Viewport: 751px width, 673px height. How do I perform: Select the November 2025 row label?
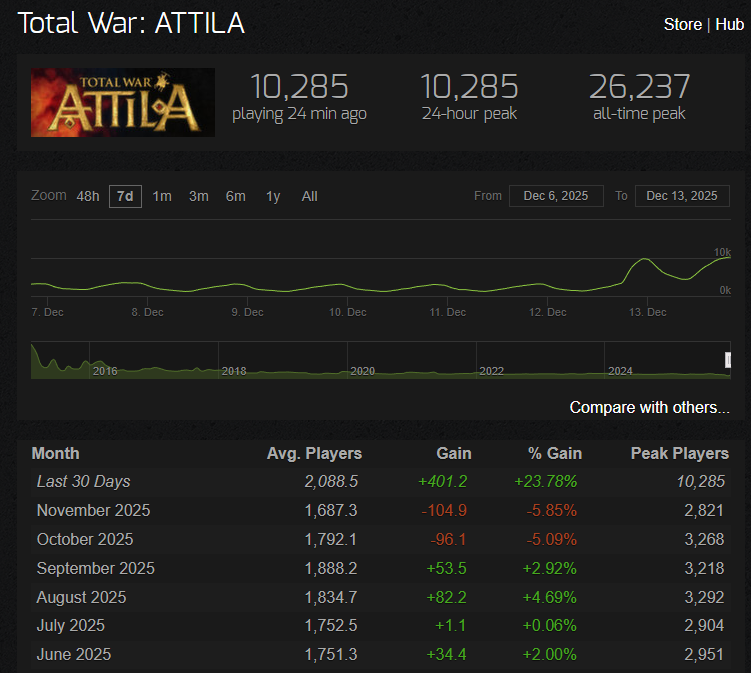(x=93, y=511)
